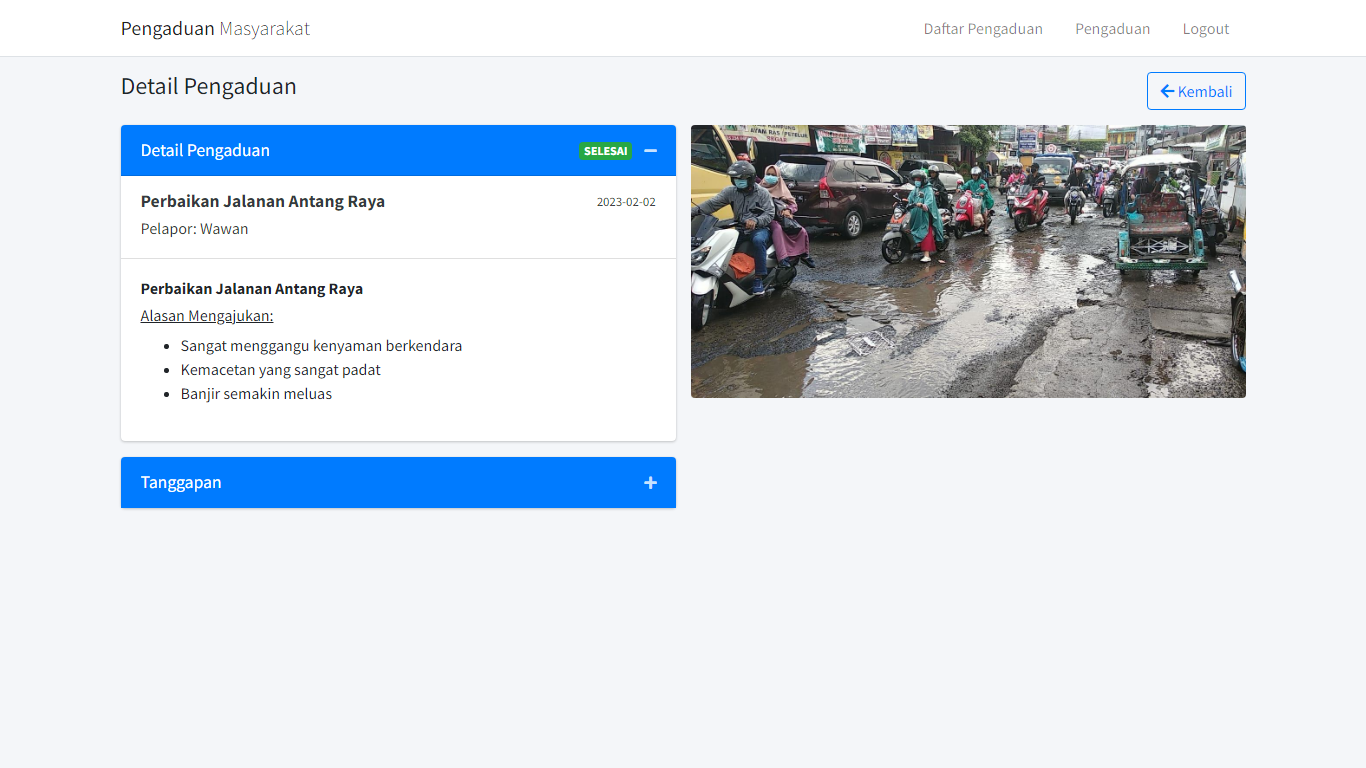The width and height of the screenshot is (1366, 768).
Task: Open the Daftar Pengaduan menu item
Action: point(983,29)
